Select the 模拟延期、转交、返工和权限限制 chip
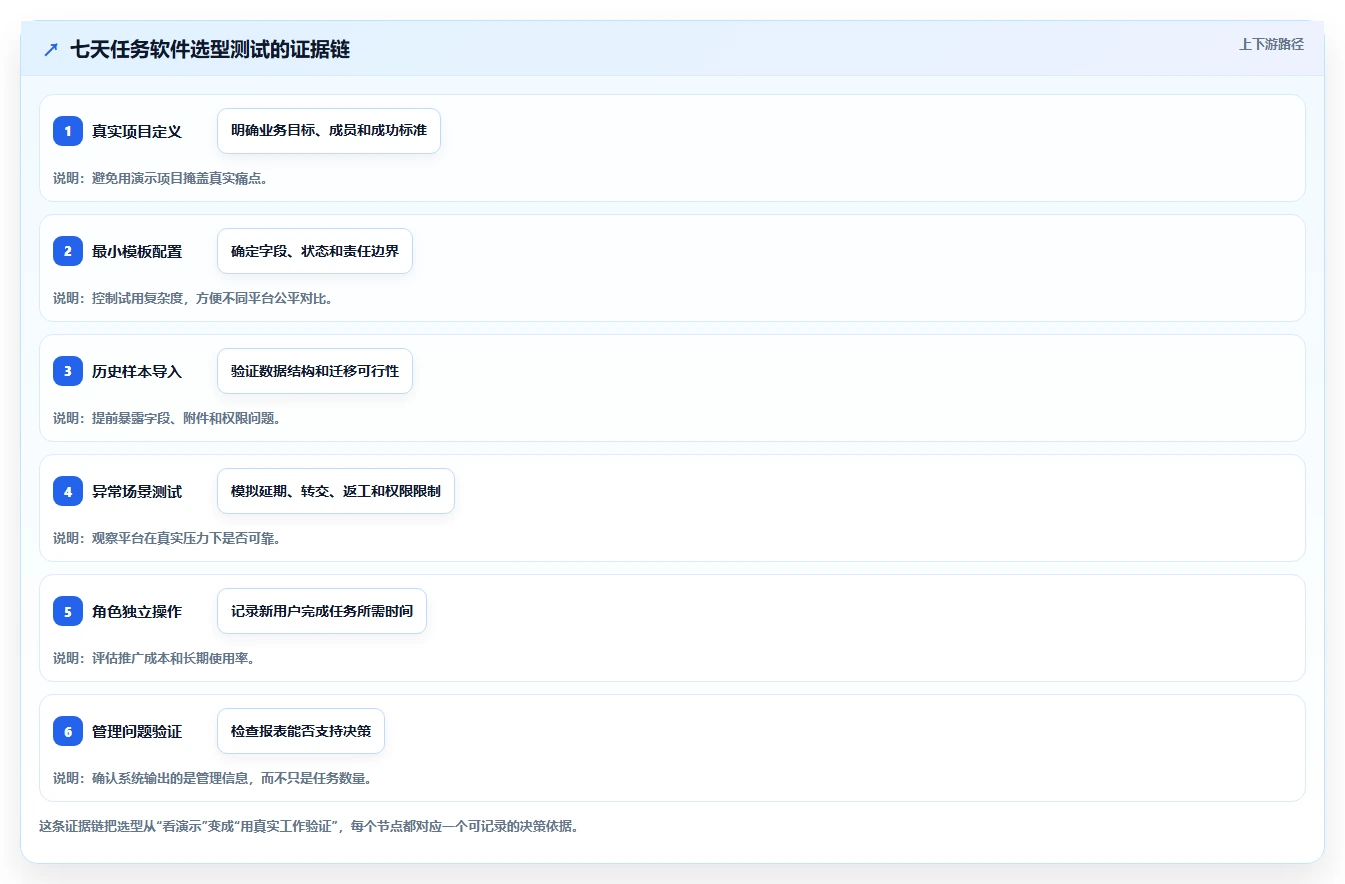 336,491
